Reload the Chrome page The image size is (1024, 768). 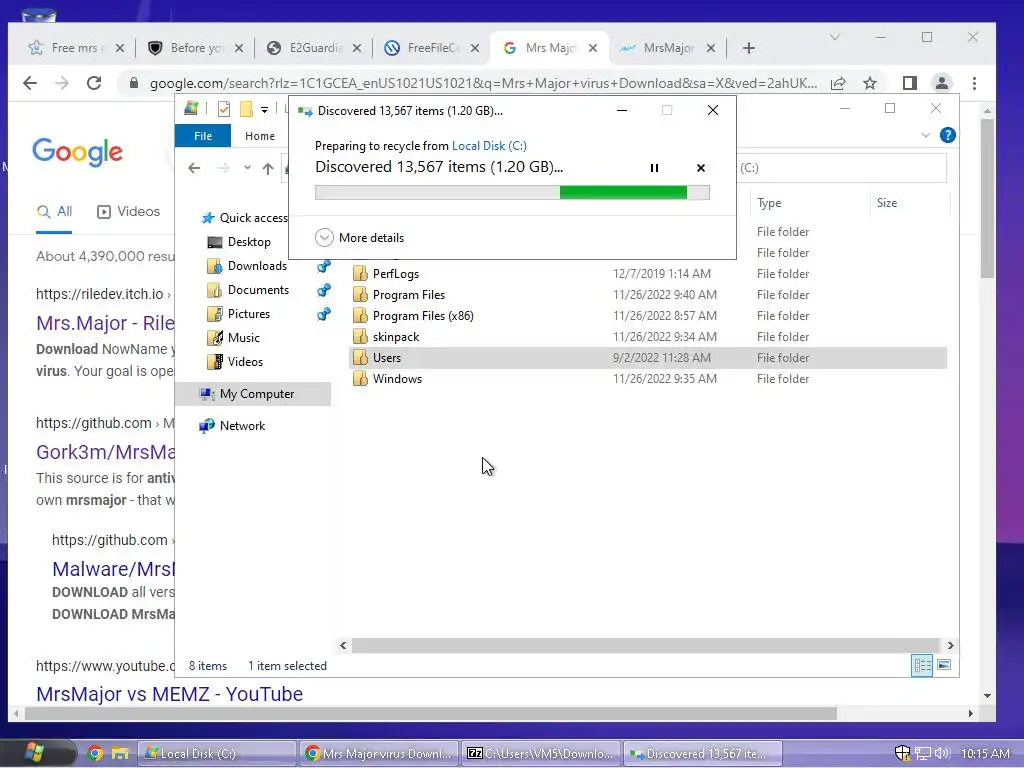coord(94,83)
